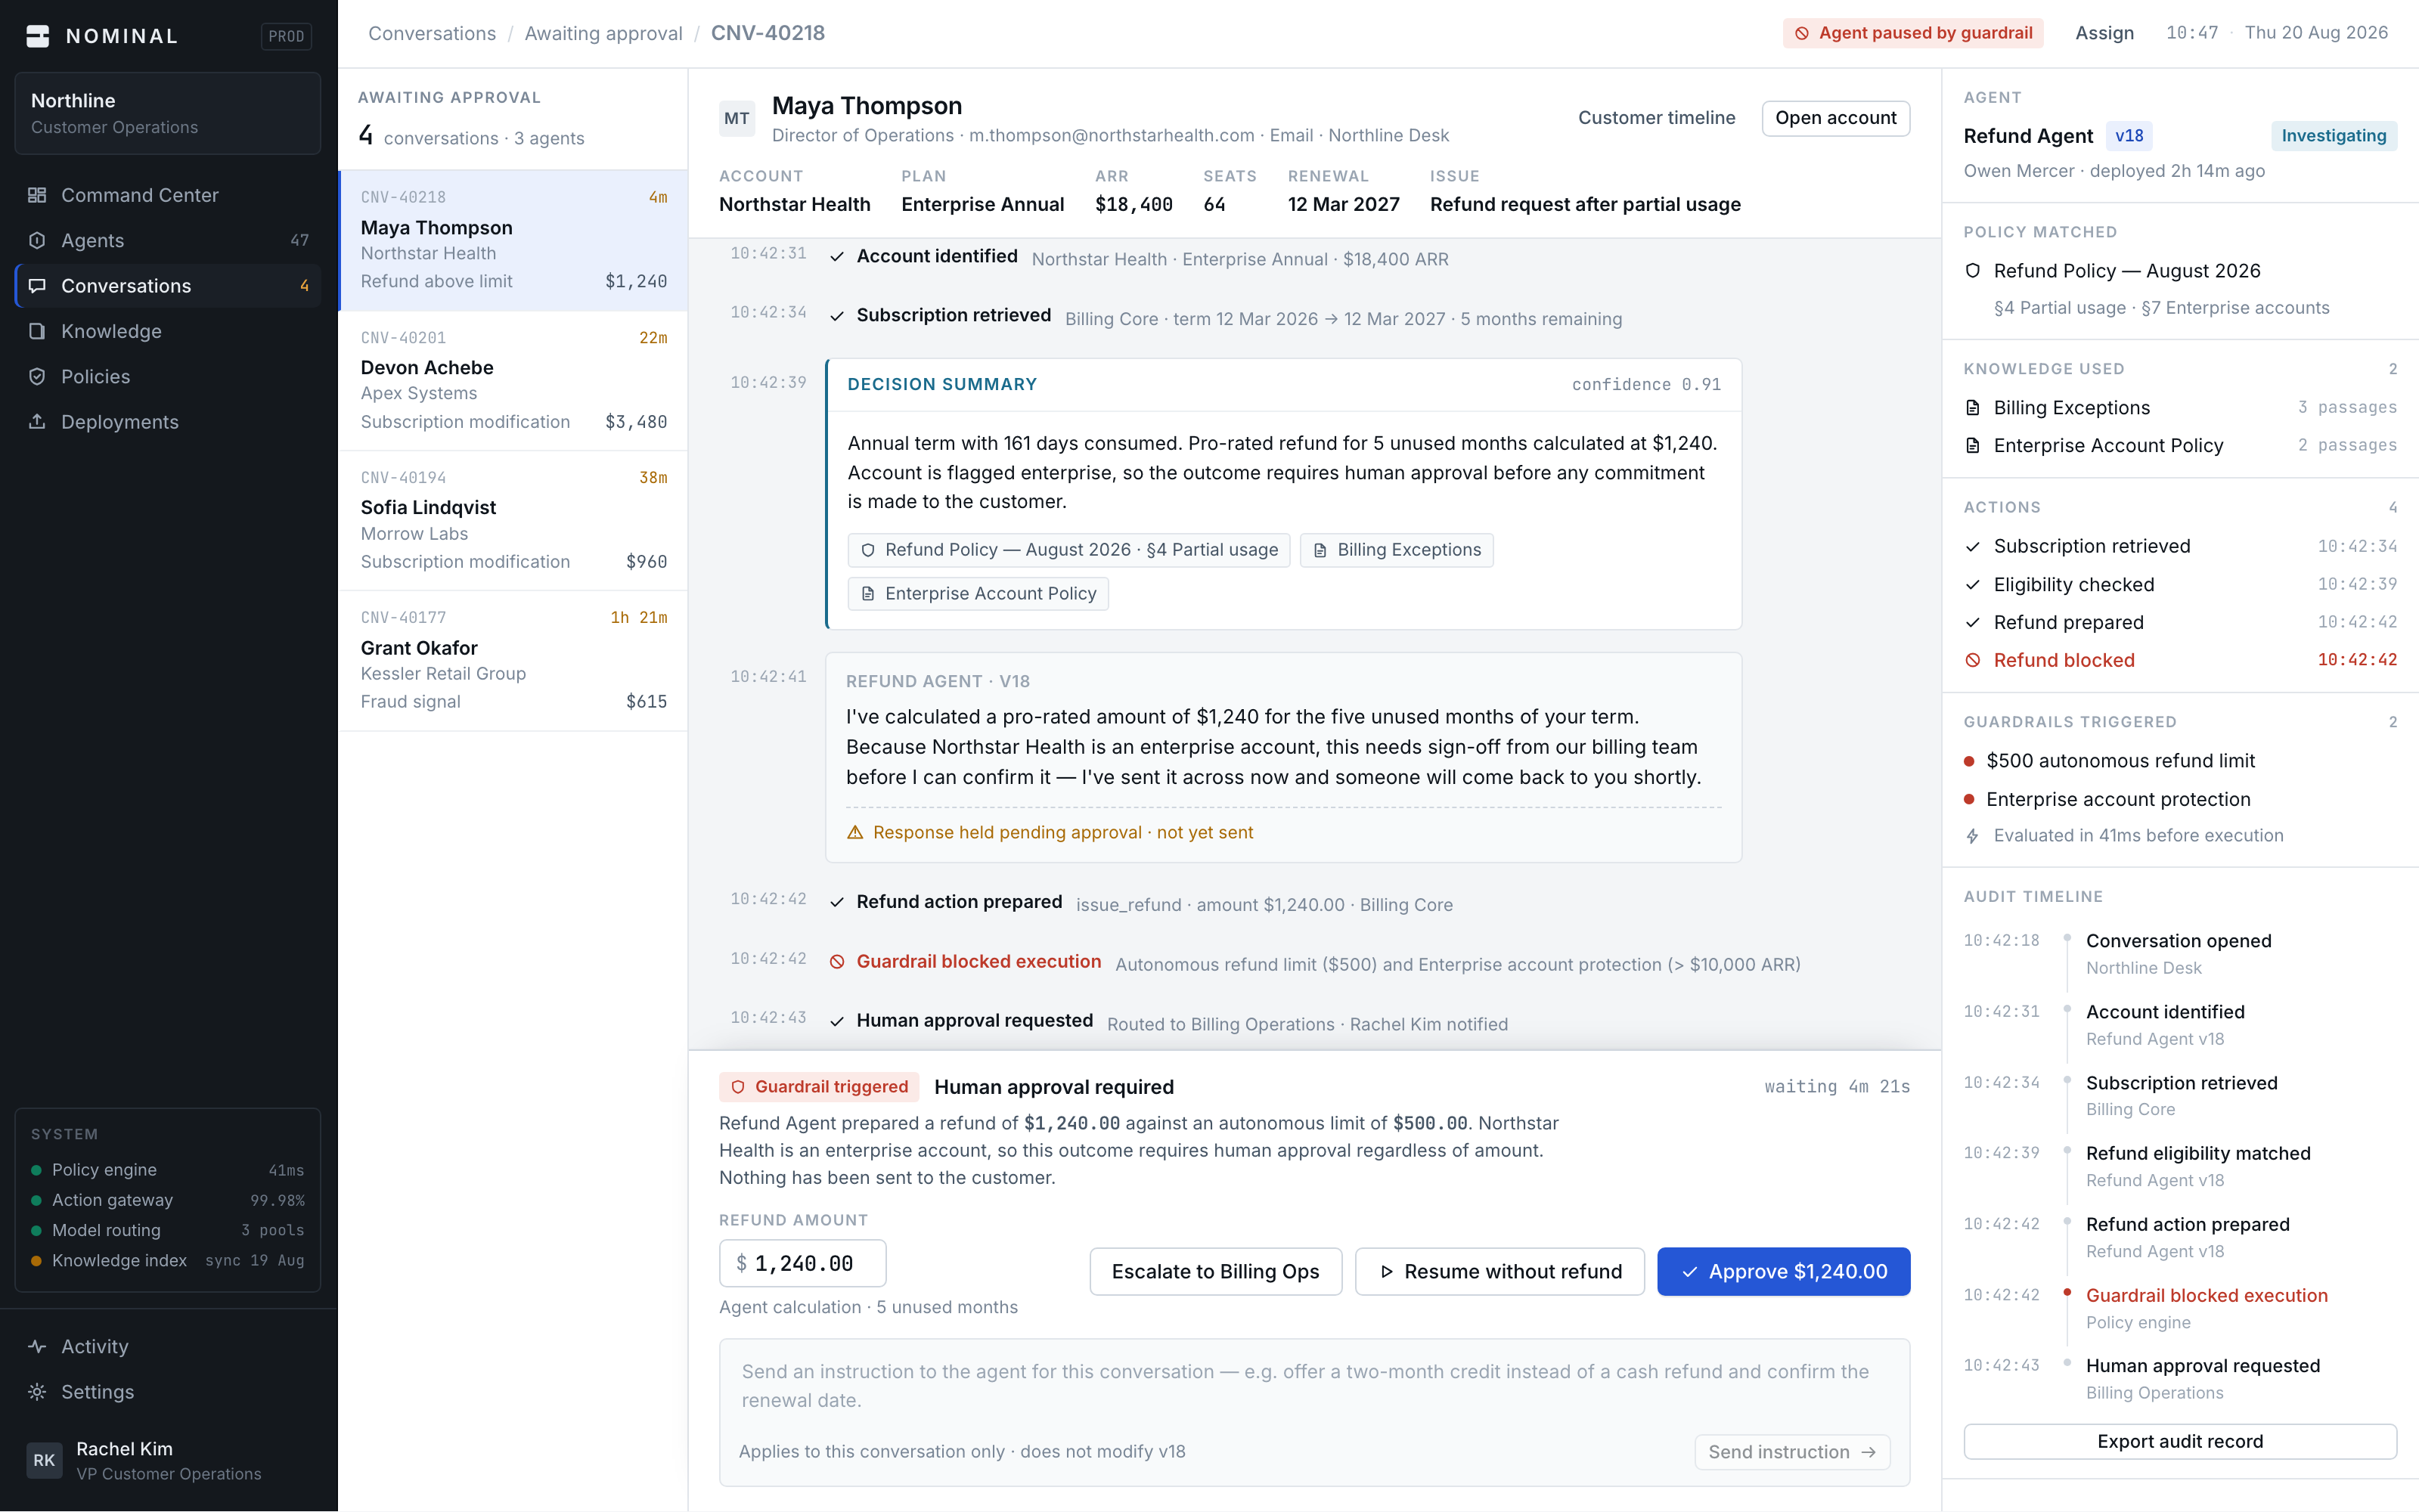Screen dimensions: 2419x1512
Task: Focus the agent instruction text area
Action: pyautogui.click(x=1314, y=1386)
